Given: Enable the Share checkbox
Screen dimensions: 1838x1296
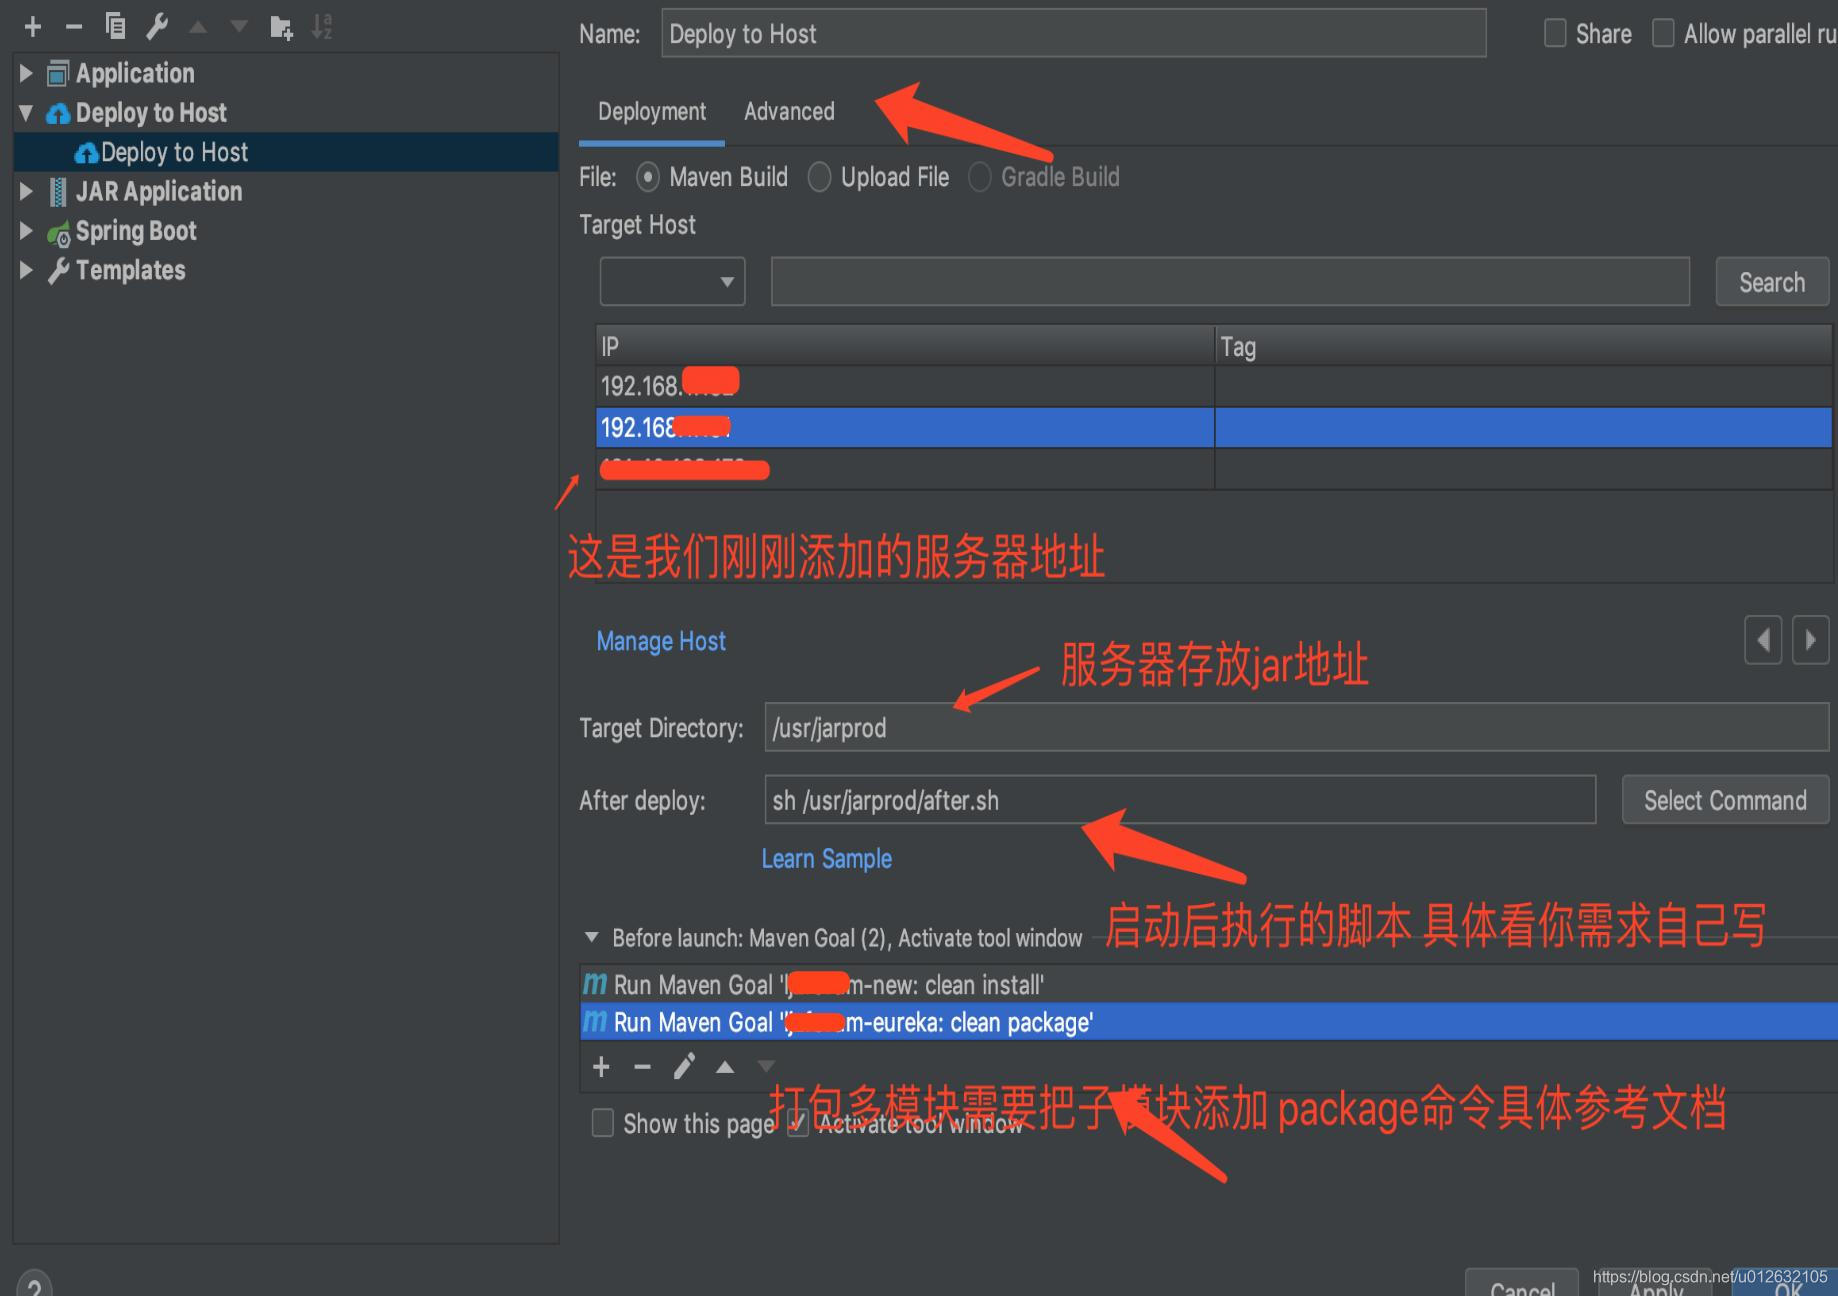Looking at the screenshot, I should pos(1555,33).
